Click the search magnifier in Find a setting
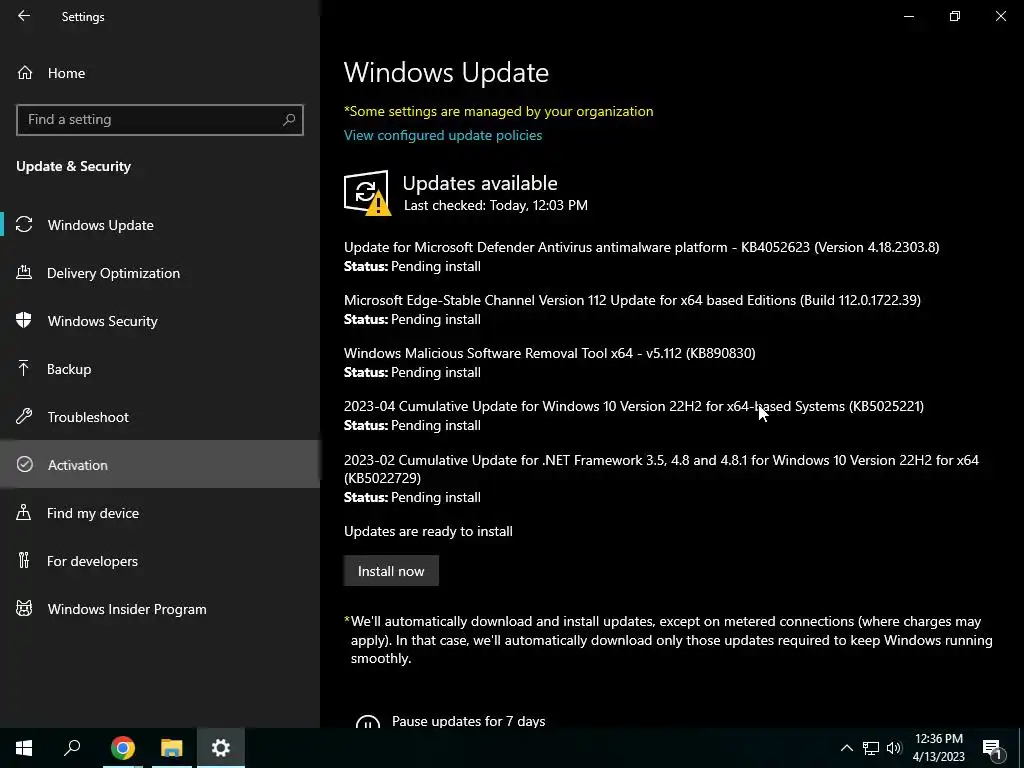The image size is (1024, 768). [289, 120]
